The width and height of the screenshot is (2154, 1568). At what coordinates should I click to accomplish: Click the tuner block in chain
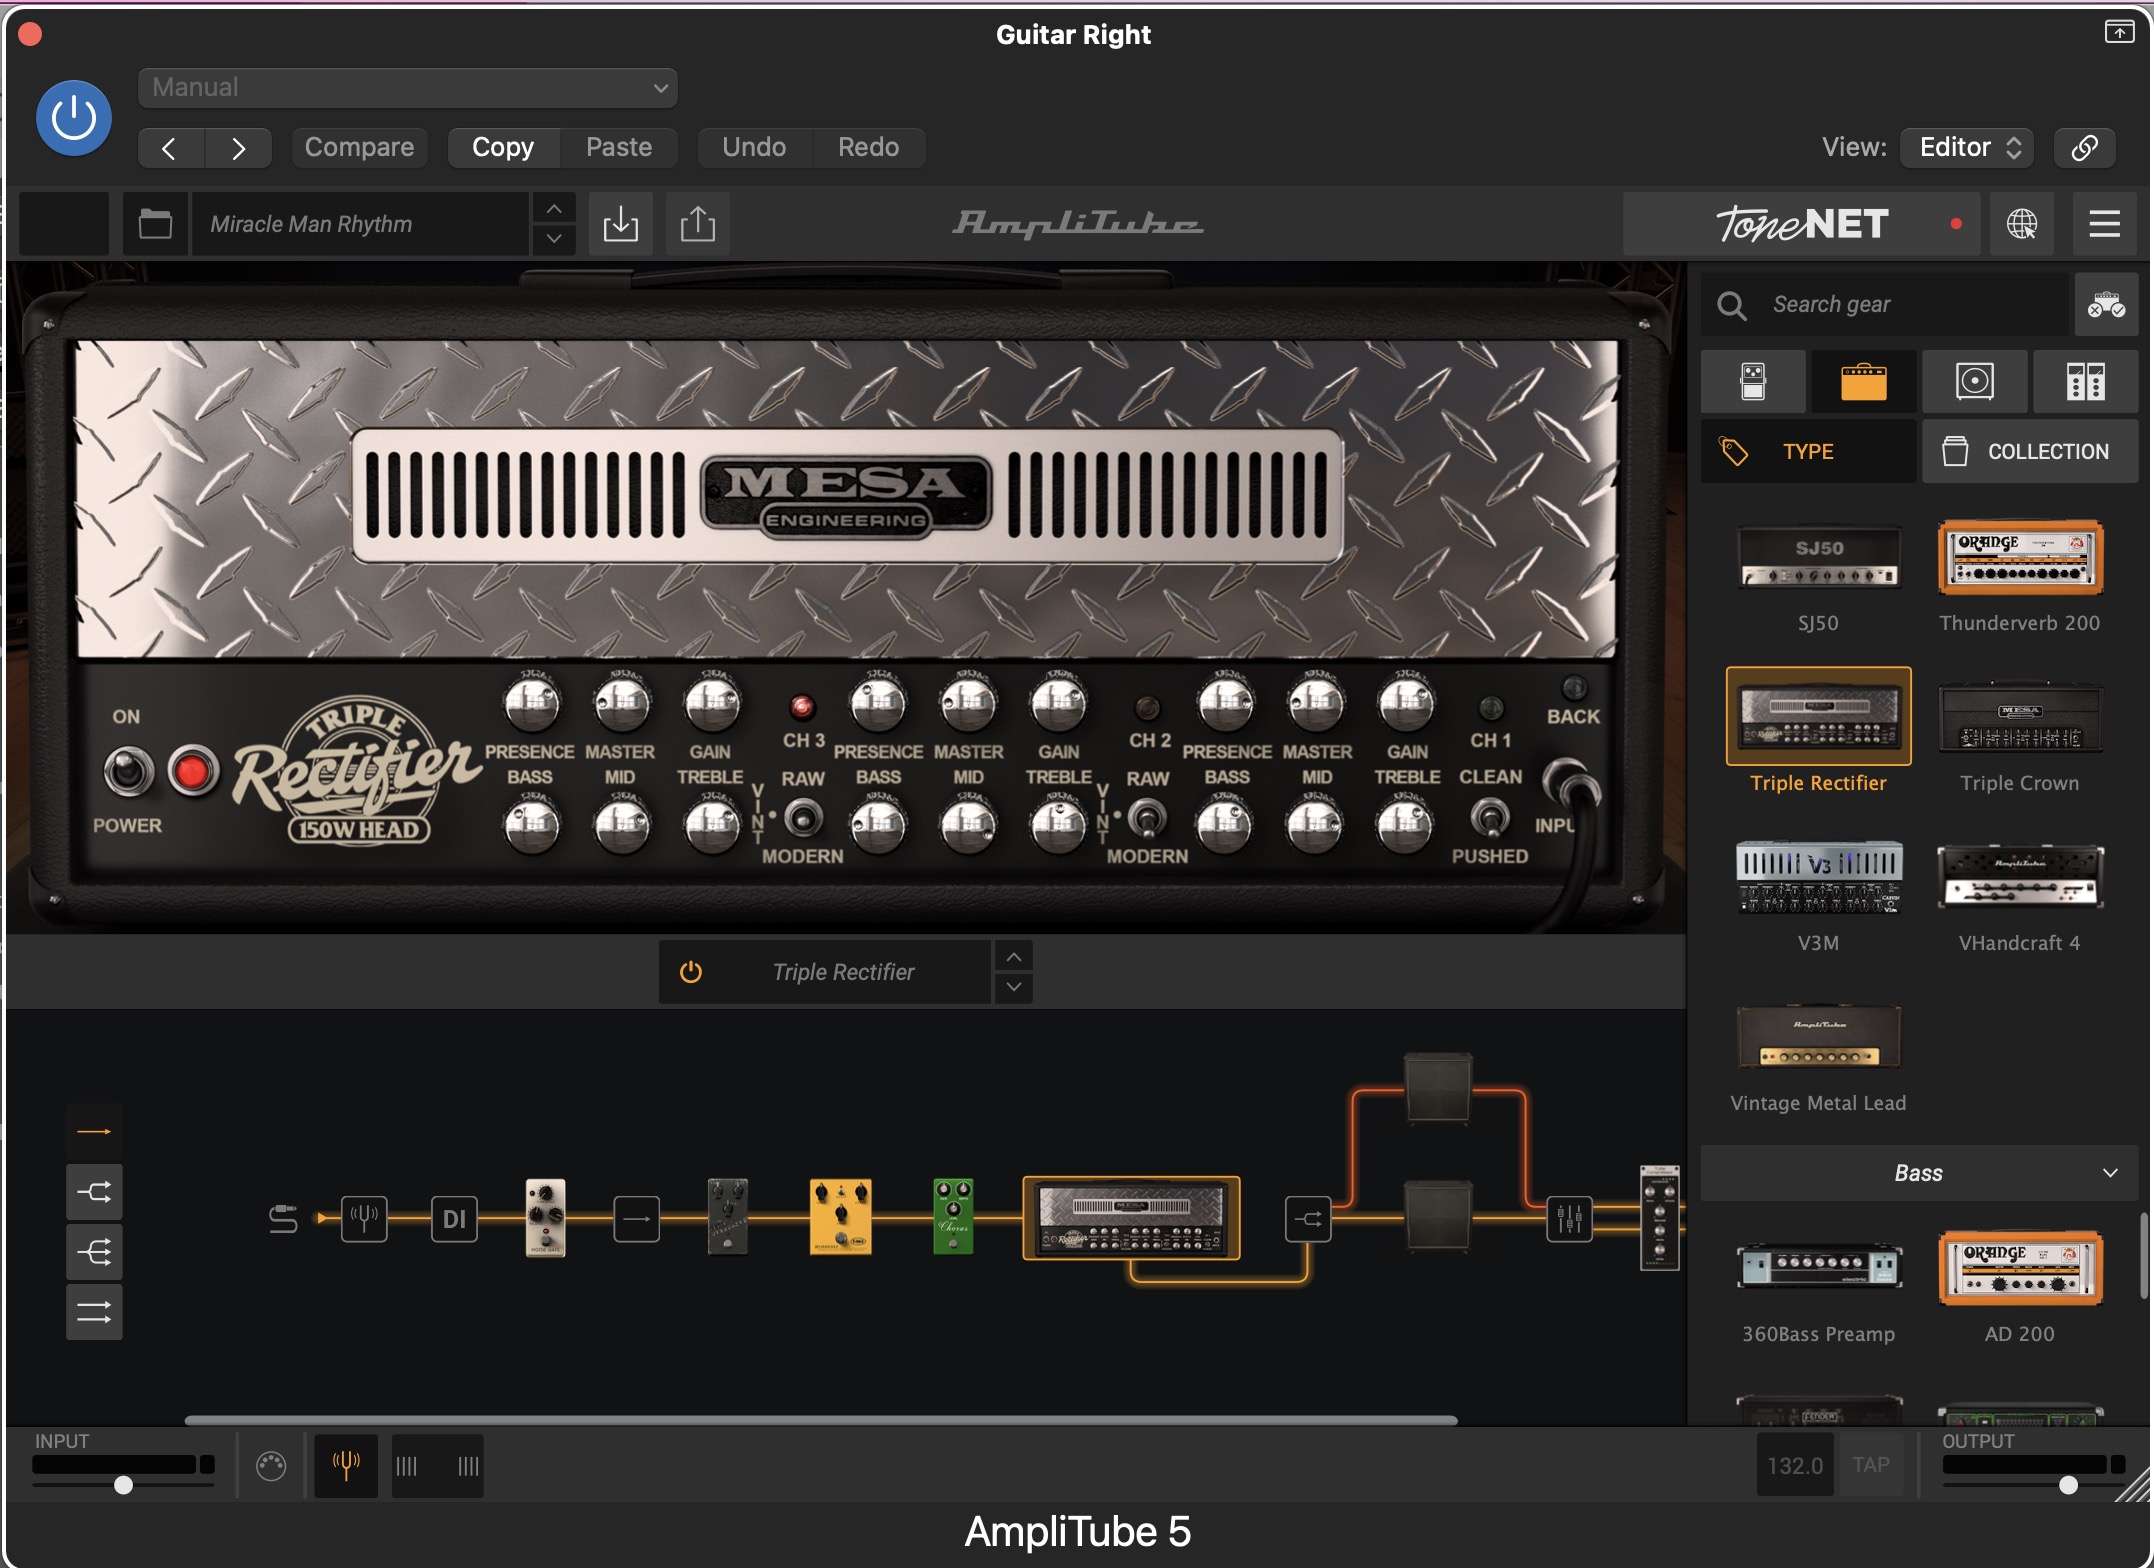[x=364, y=1218]
